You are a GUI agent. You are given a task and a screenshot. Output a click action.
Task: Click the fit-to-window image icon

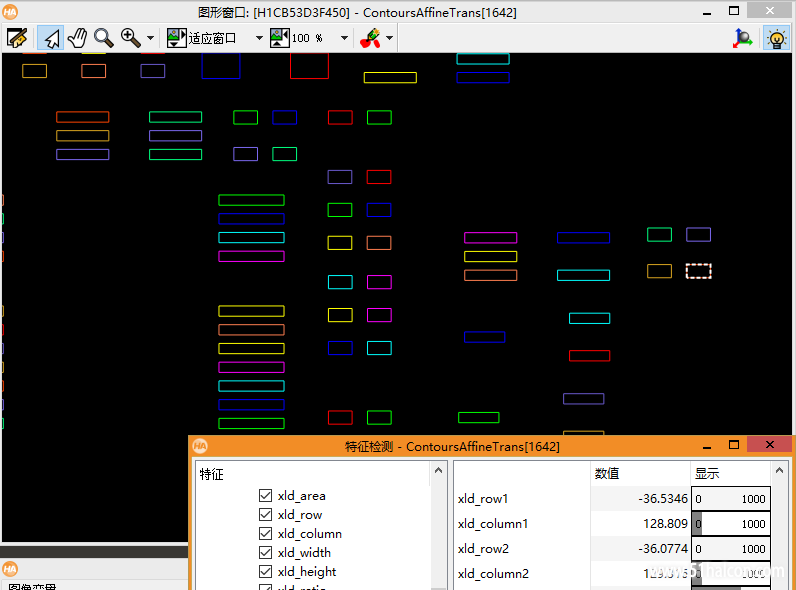pos(177,38)
